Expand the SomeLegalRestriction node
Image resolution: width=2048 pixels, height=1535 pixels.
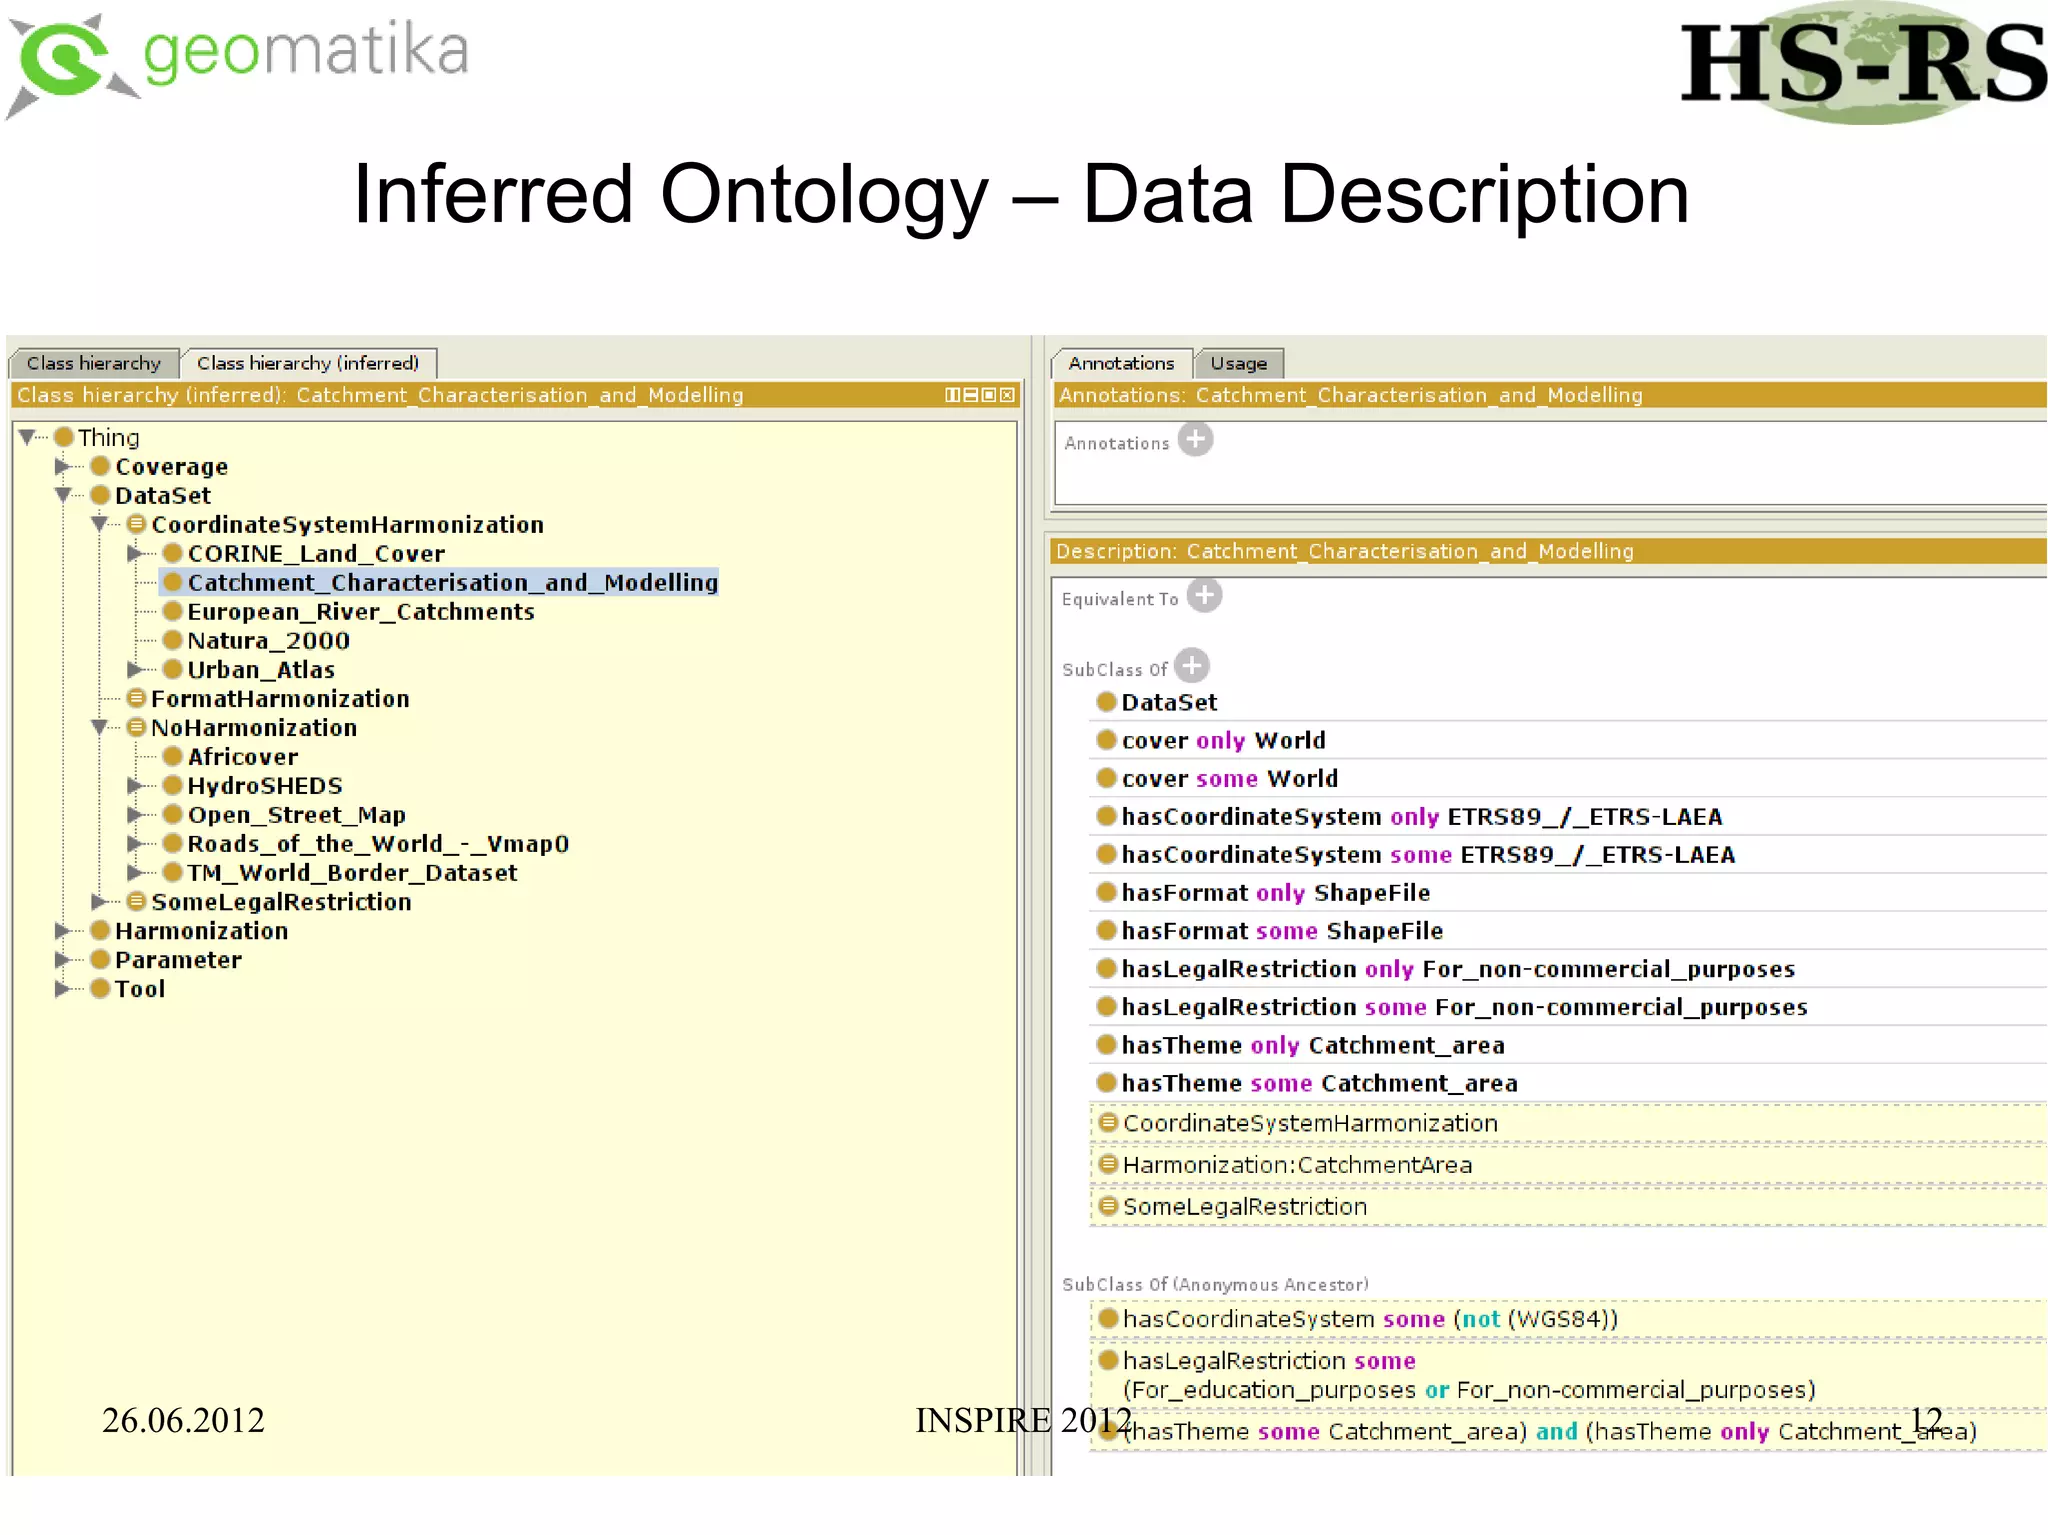99,901
